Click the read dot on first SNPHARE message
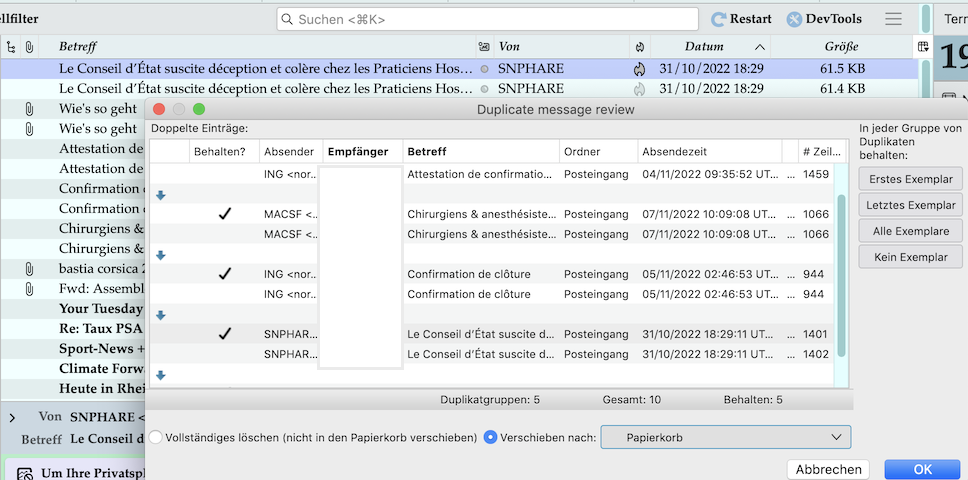 [x=485, y=69]
